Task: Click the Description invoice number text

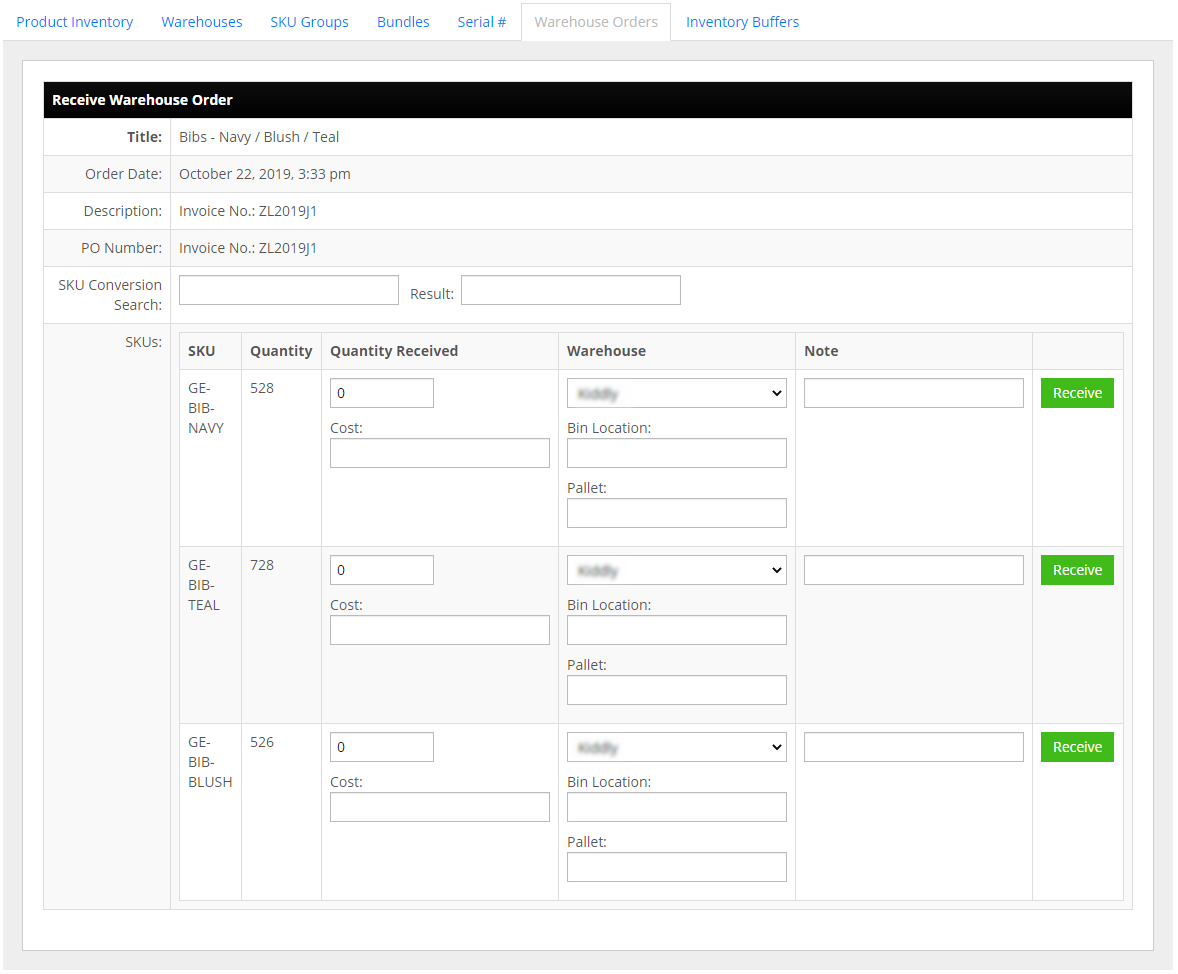Action: pyautogui.click(x=248, y=211)
